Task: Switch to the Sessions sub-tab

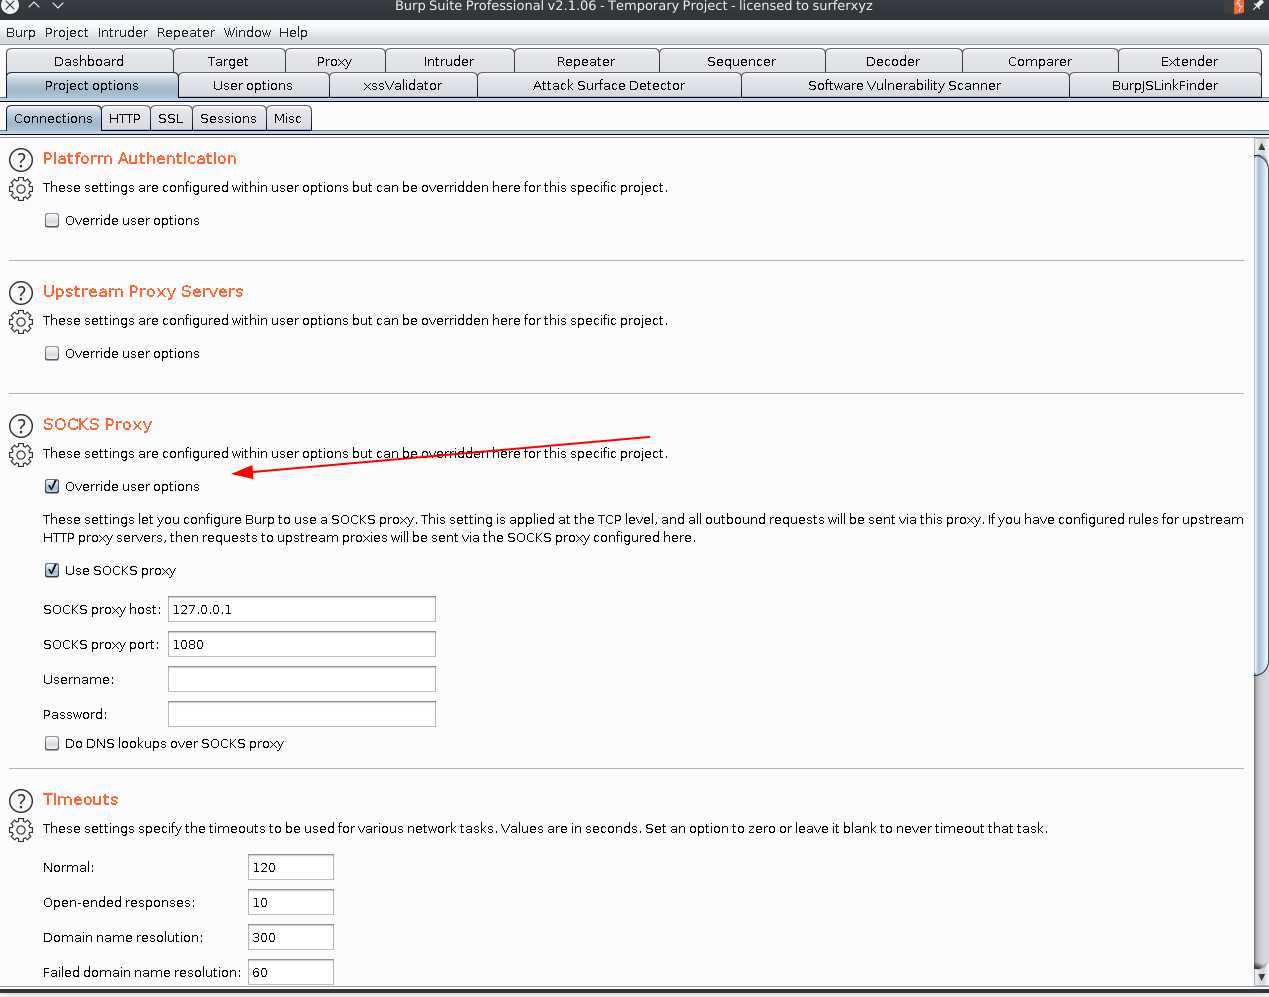Action: coord(228,118)
